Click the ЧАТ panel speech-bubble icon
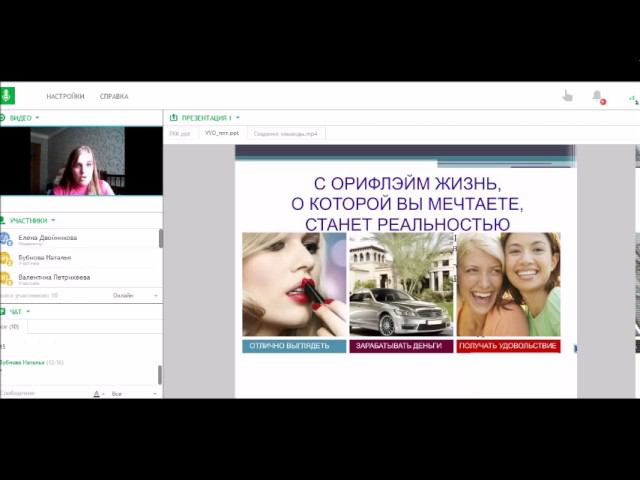This screenshot has height=480, width=640. coord(2,312)
